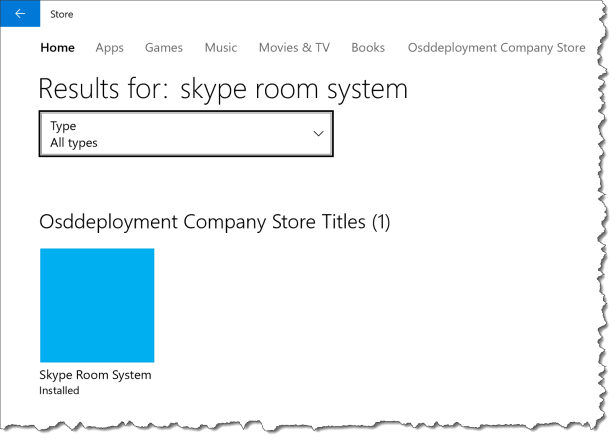This screenshot has width=616, height=440.
Task: Open the Skype Room System blue tile
Action: tap(97, 305)
